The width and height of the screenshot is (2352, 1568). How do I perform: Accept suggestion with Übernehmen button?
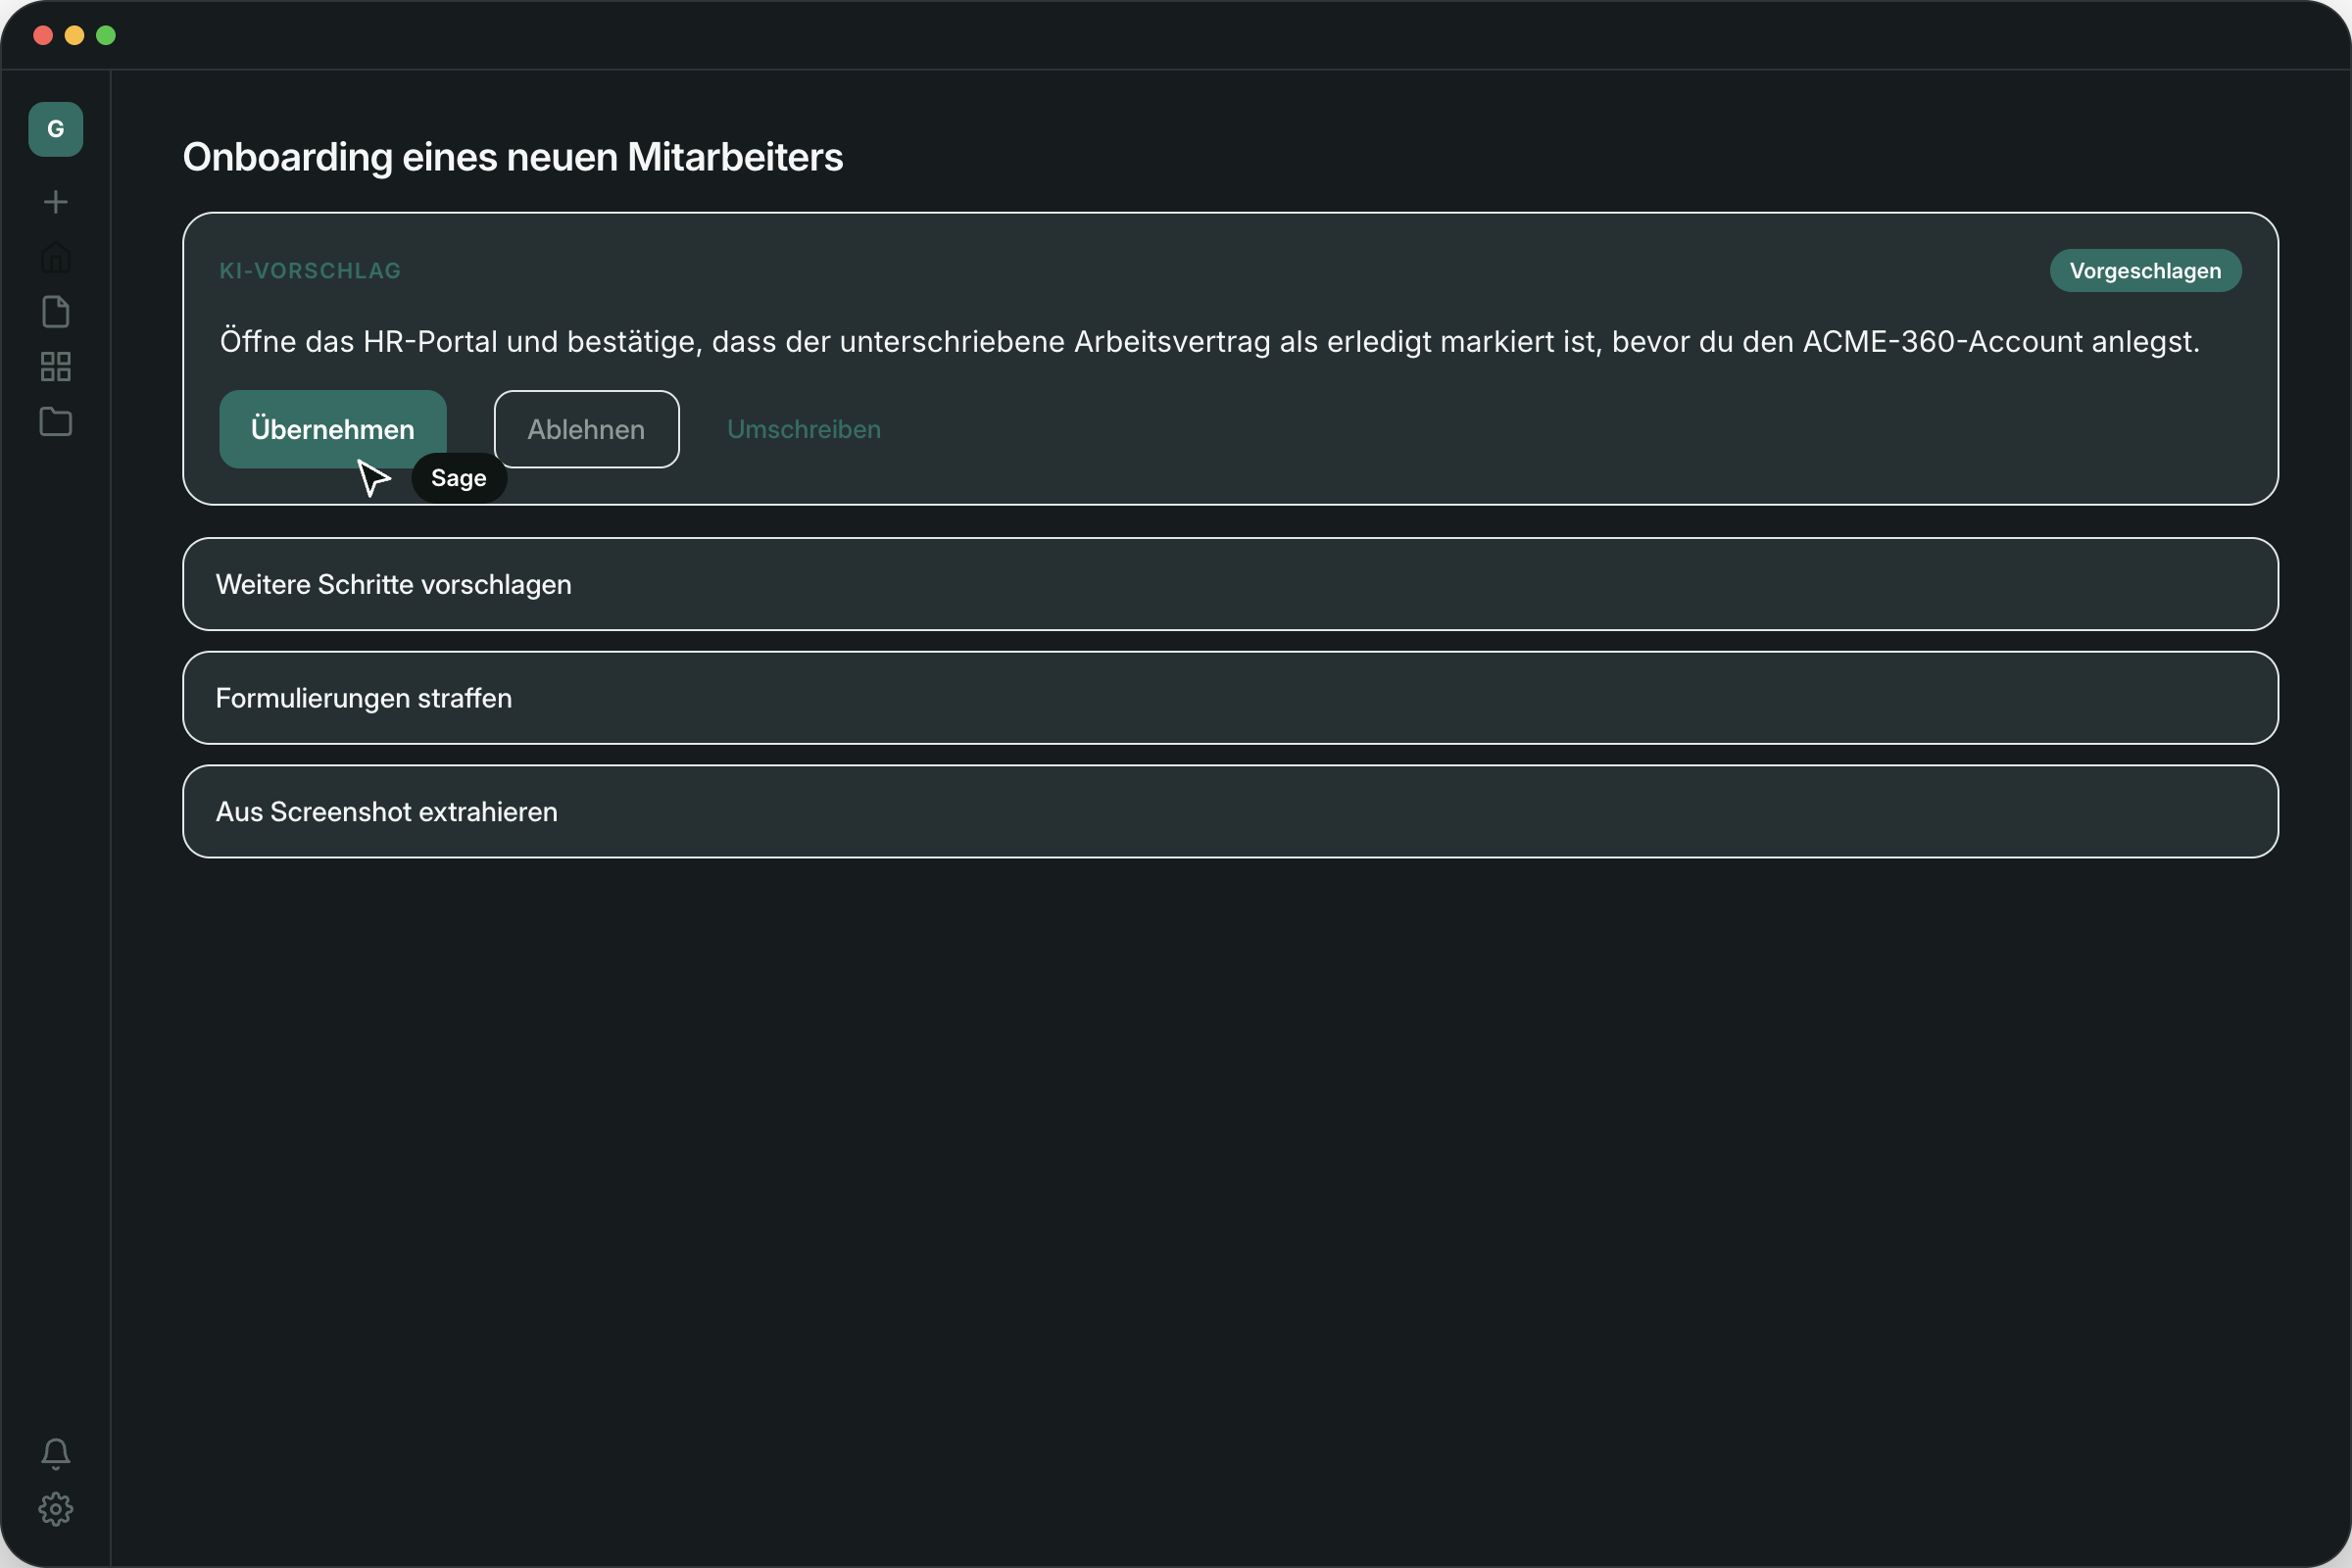pyautogui.click(x=333, y=429)
